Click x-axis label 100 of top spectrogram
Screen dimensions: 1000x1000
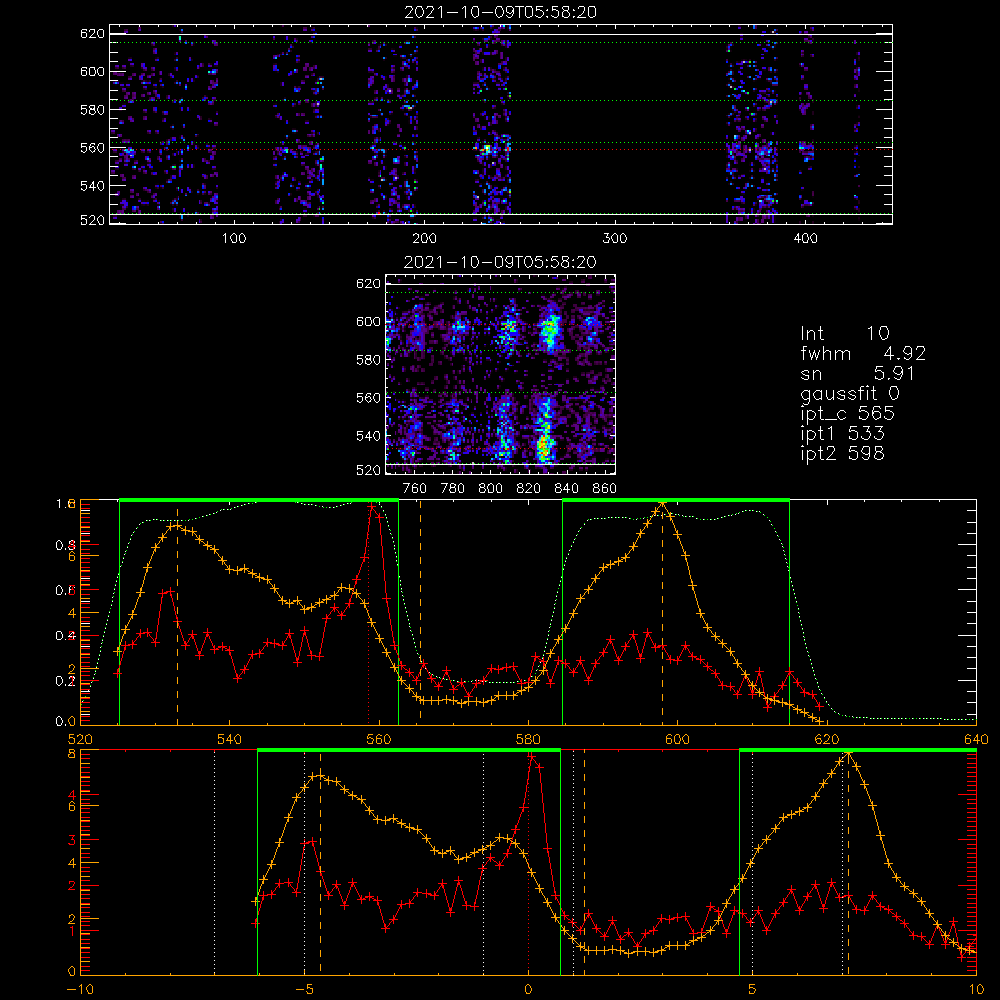[234, 239]
